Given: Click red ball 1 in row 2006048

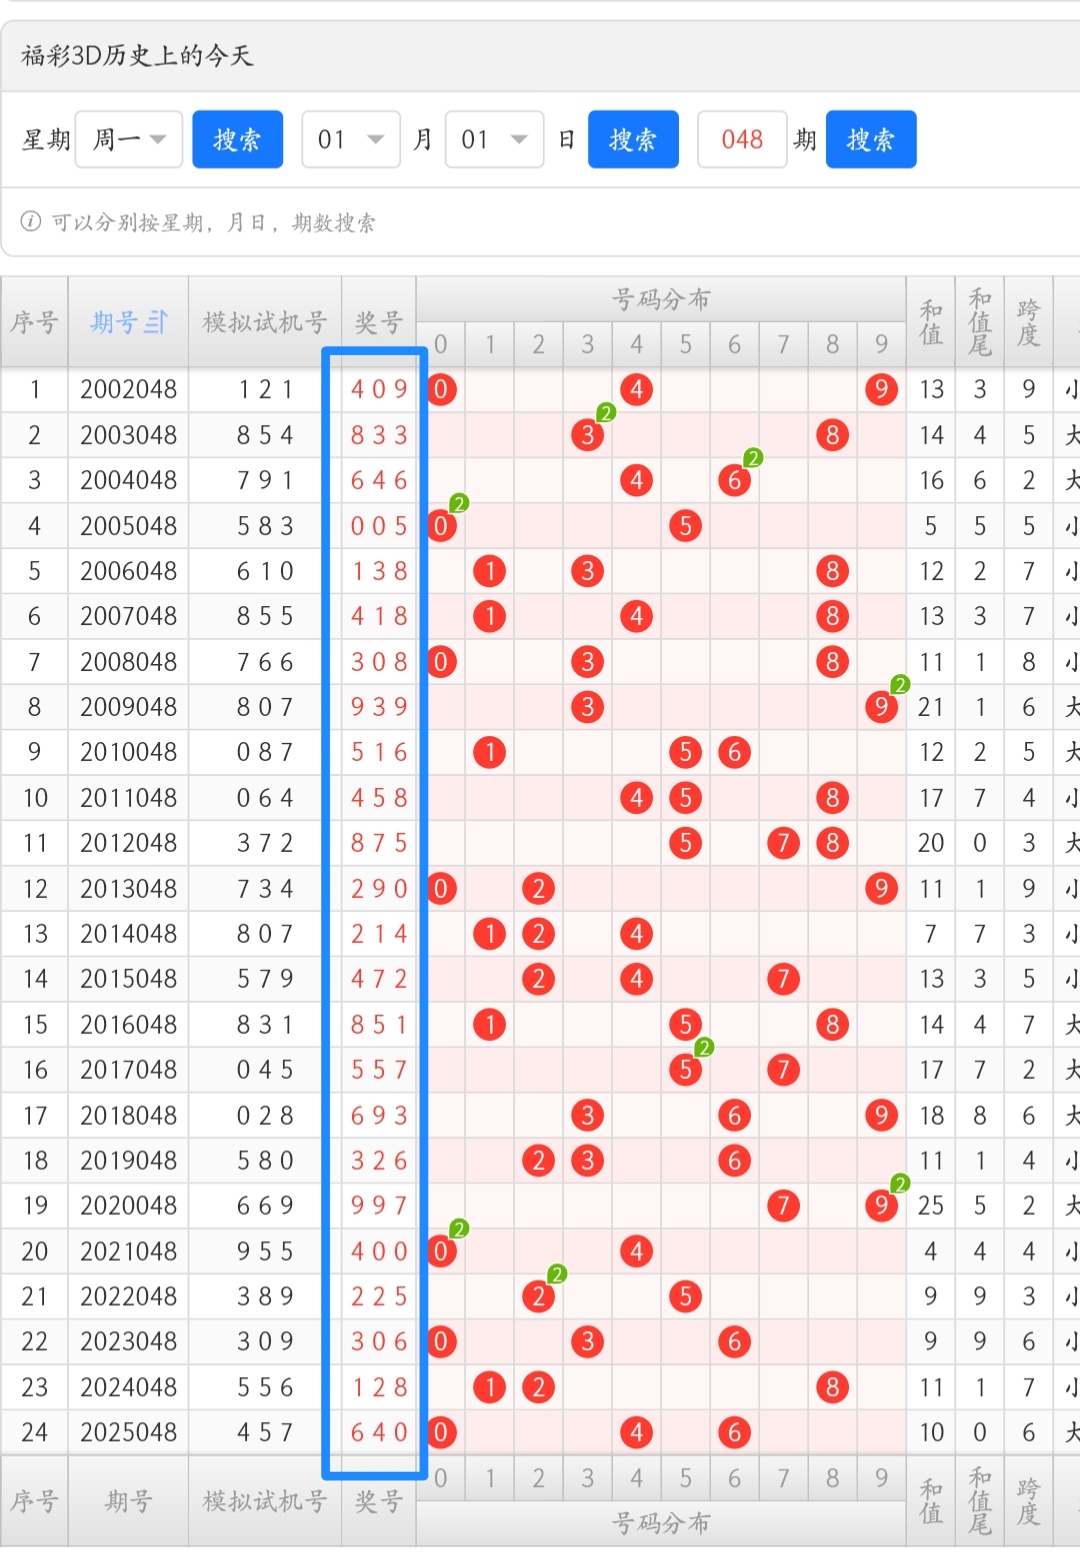Looking at the screenshot, I should (489, 571).
